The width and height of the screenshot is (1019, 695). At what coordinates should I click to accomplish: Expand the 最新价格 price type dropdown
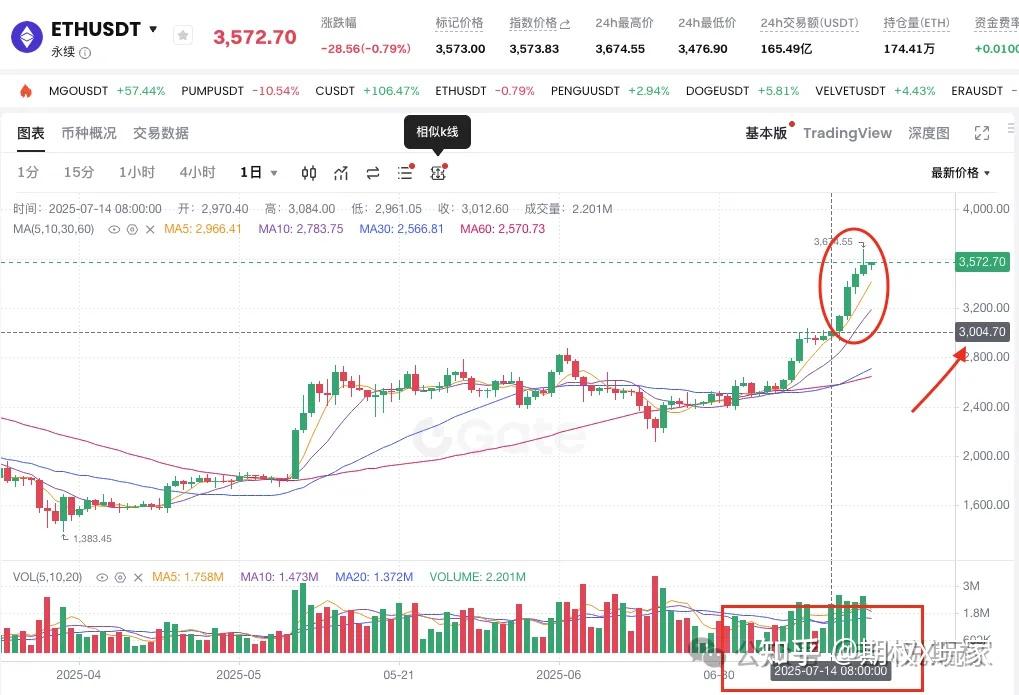tap(961, 173)
